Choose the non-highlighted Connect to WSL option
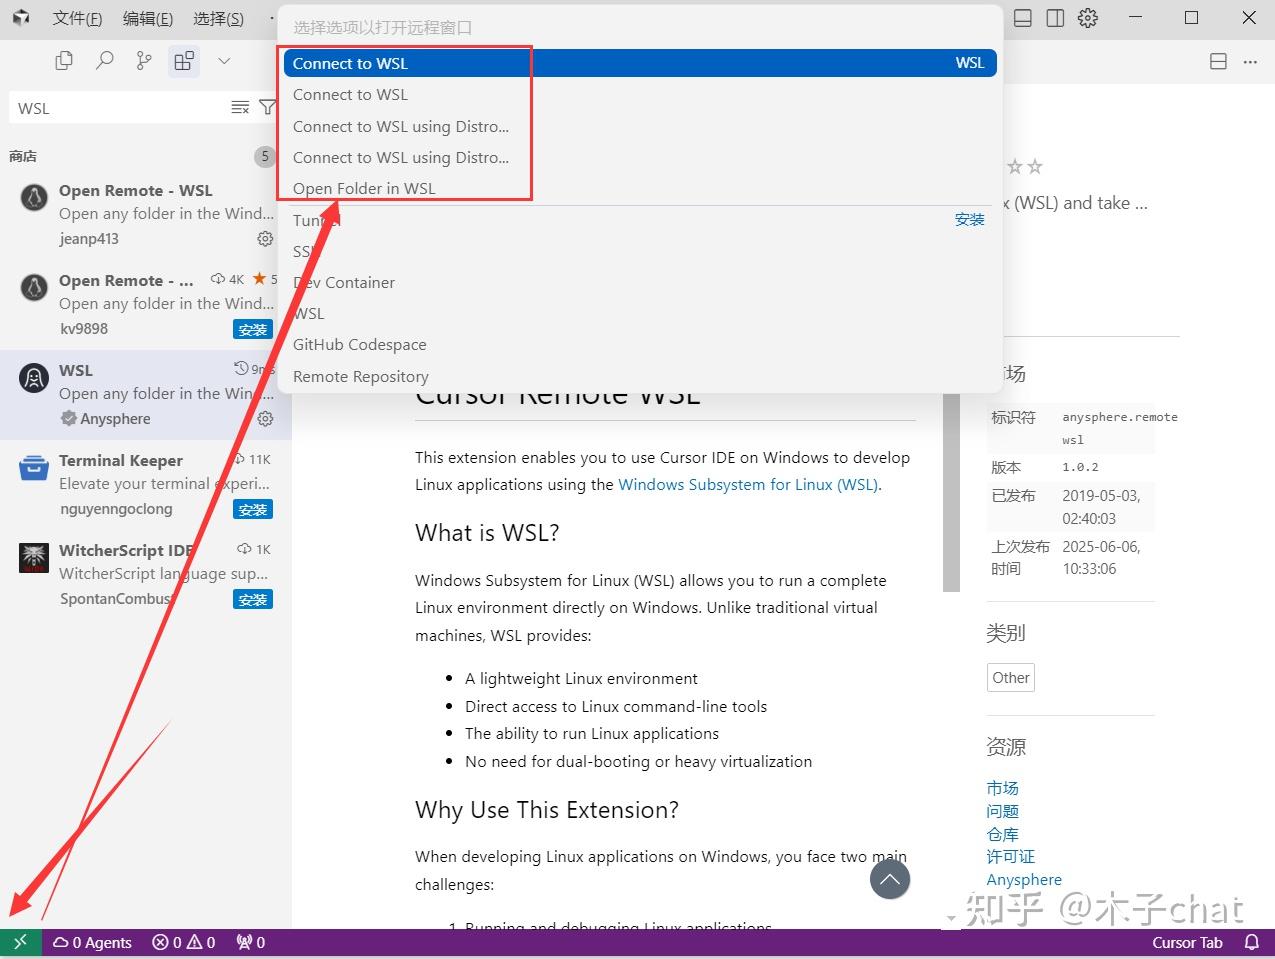The width and height of the screenshot is (1275, 959). tap(640, 95)
